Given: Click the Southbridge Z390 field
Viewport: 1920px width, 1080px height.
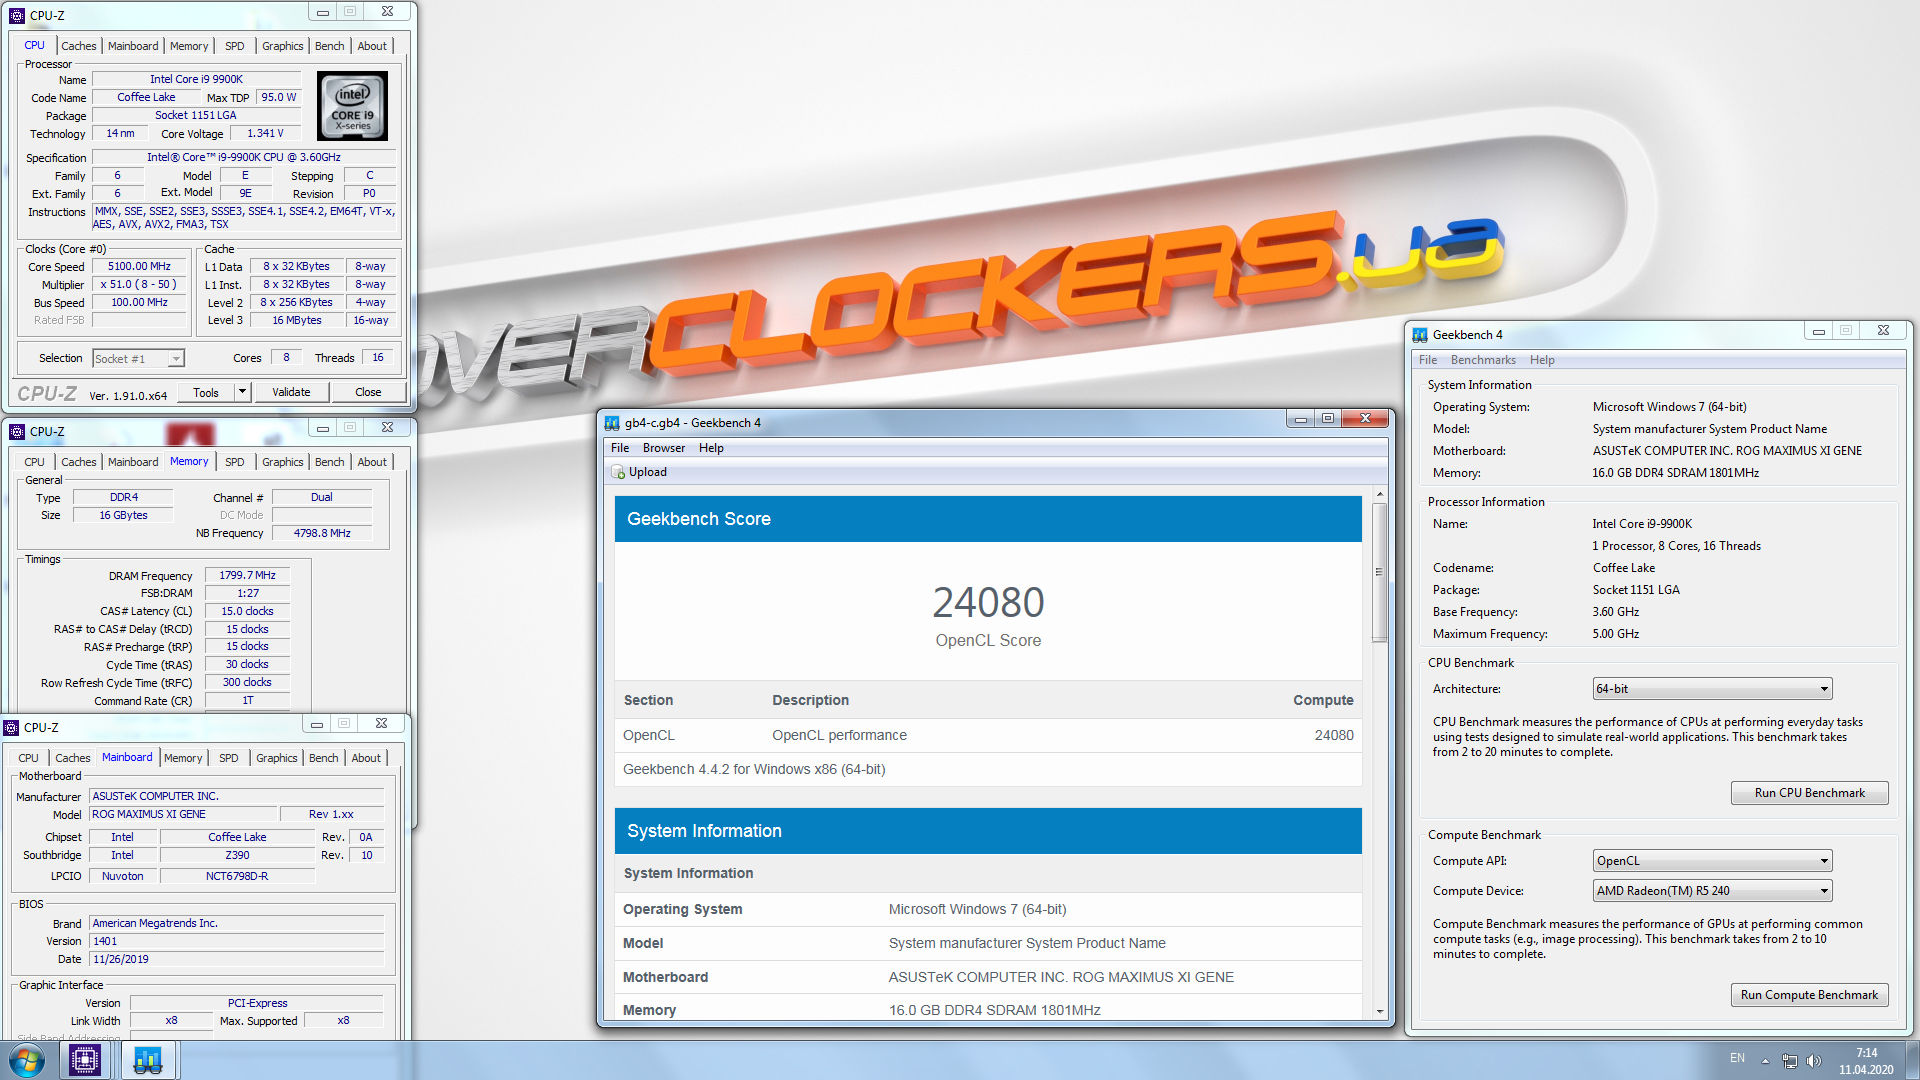Looking at the screenshot, I should 237,855.
